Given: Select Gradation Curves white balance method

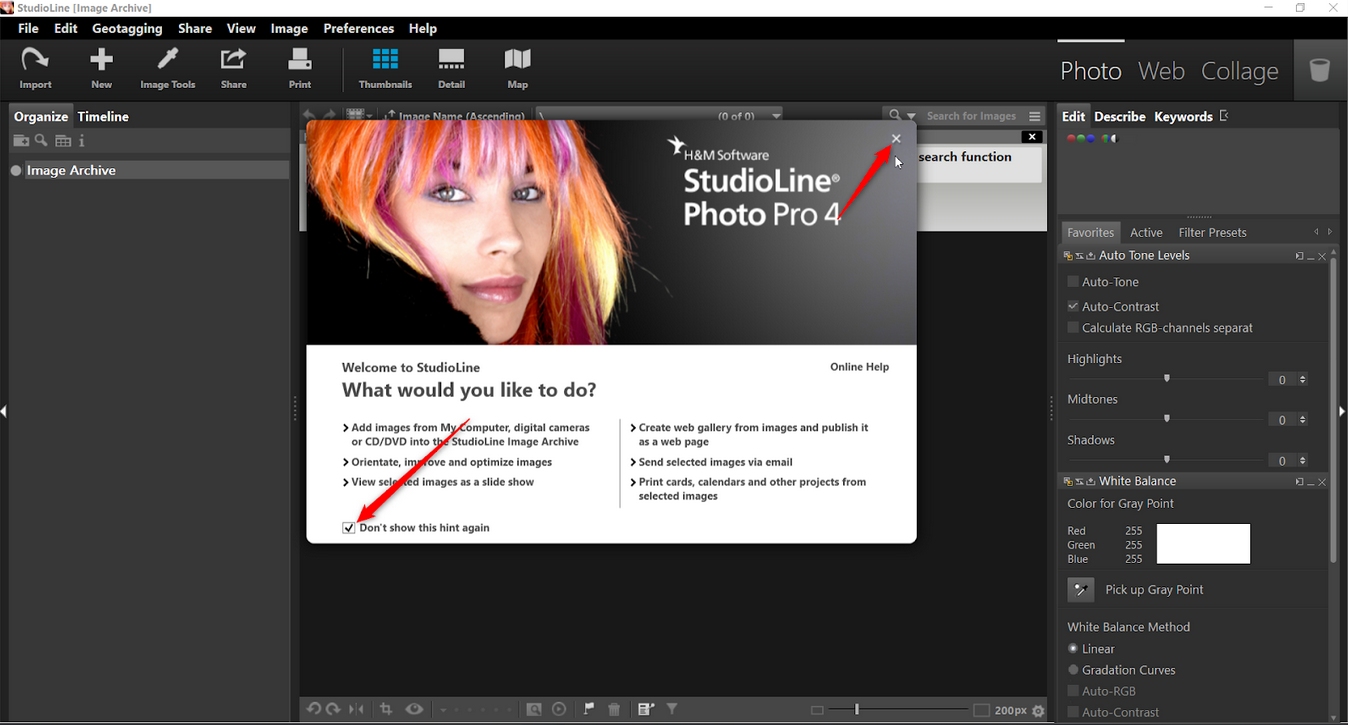Looking at the screenshot, I should coord(1073,670).
